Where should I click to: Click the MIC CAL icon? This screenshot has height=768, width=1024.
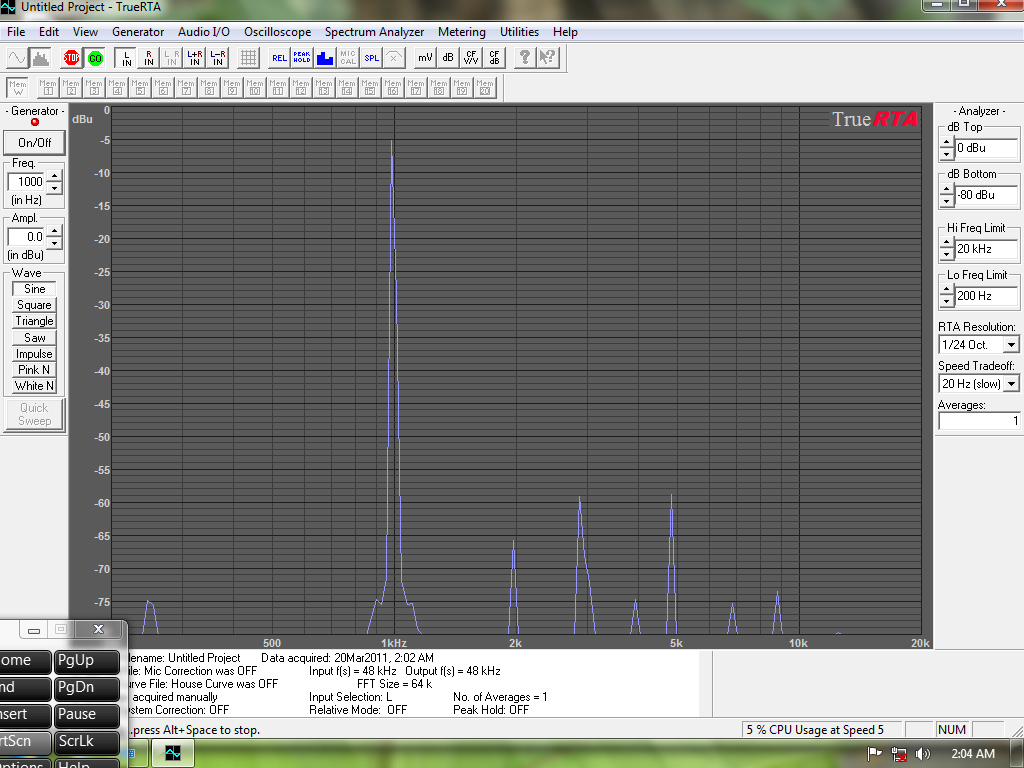[x=347, y=58]
